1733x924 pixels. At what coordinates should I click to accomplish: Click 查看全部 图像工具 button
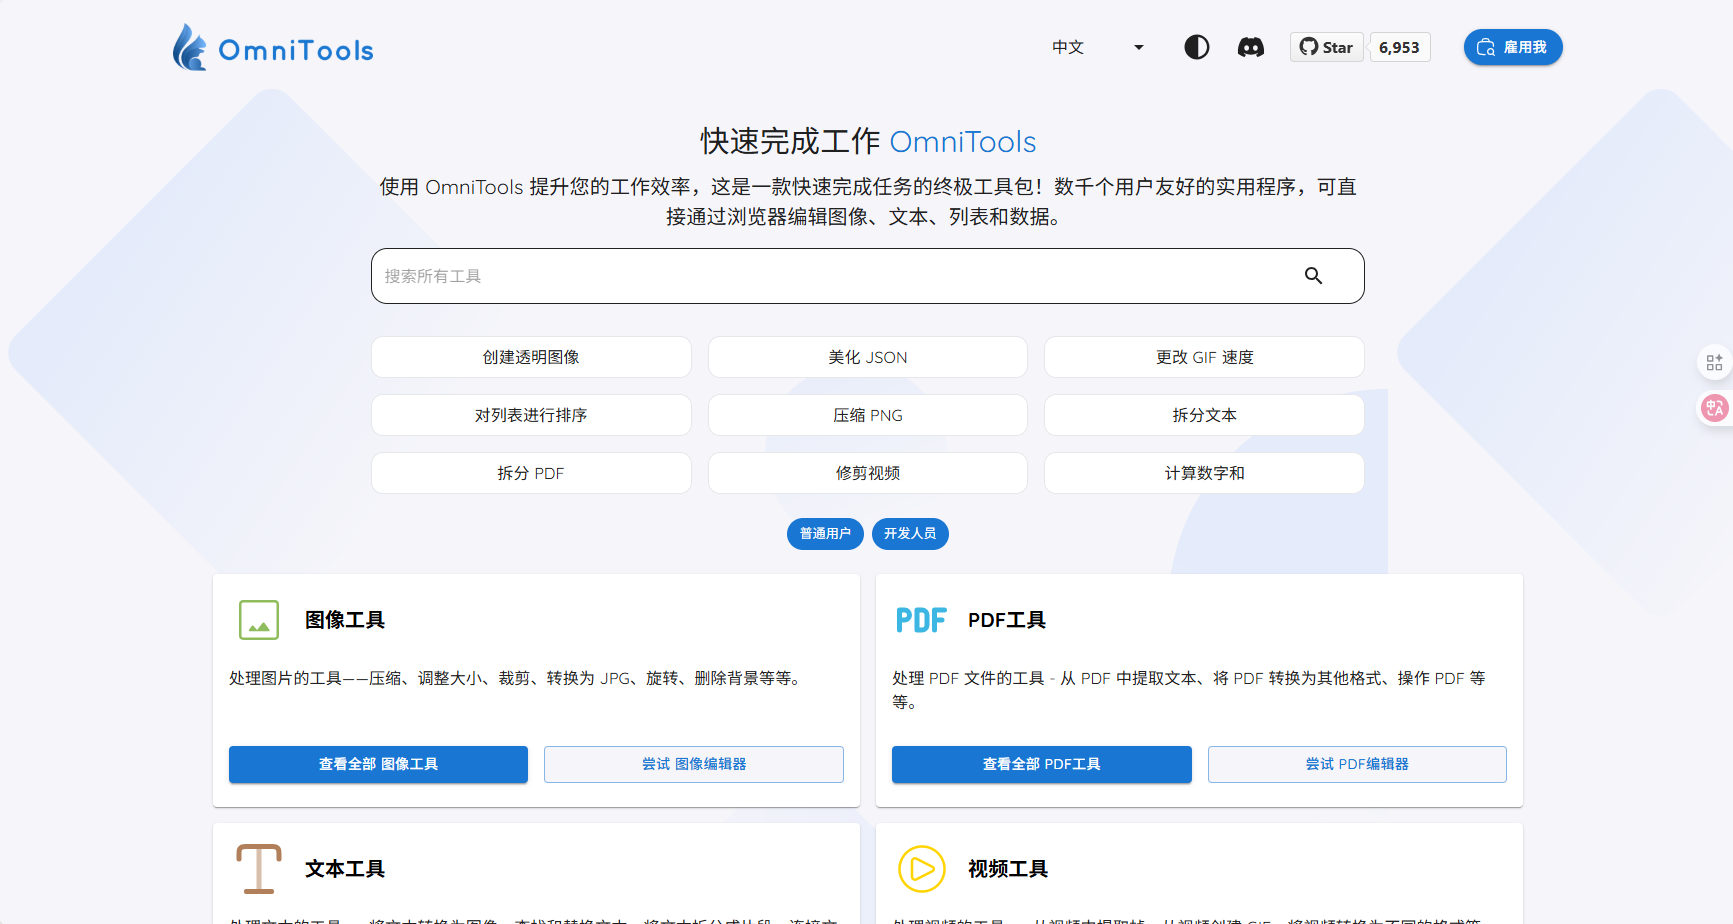coord(378,764)
